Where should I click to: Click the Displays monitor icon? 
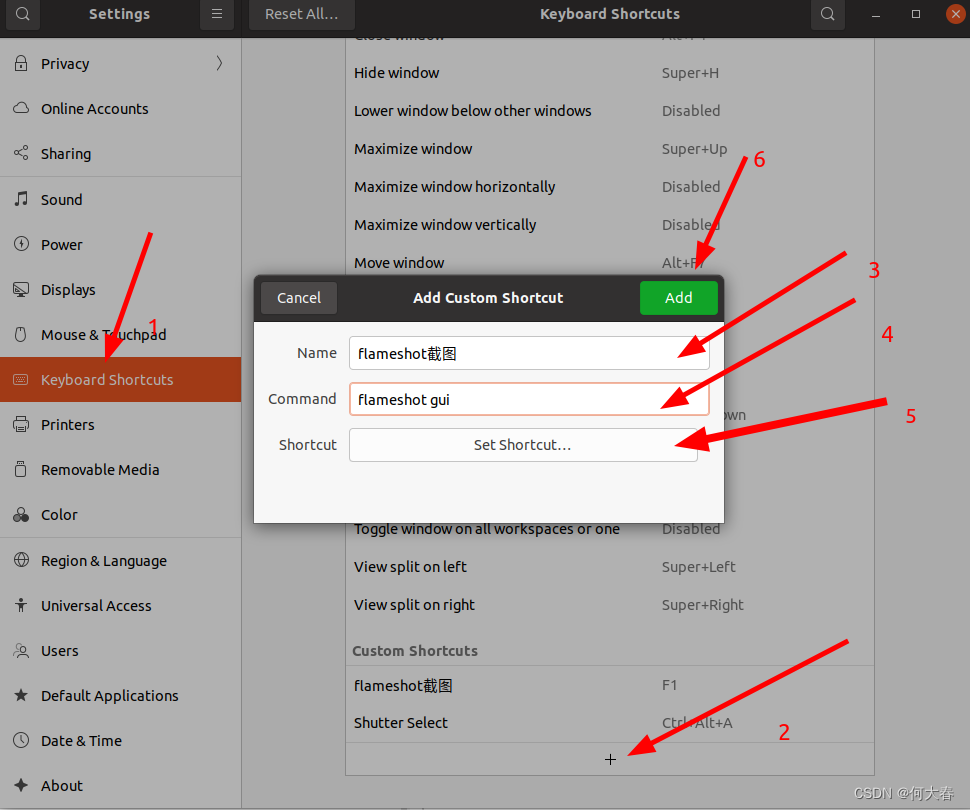tap(21, 289)
